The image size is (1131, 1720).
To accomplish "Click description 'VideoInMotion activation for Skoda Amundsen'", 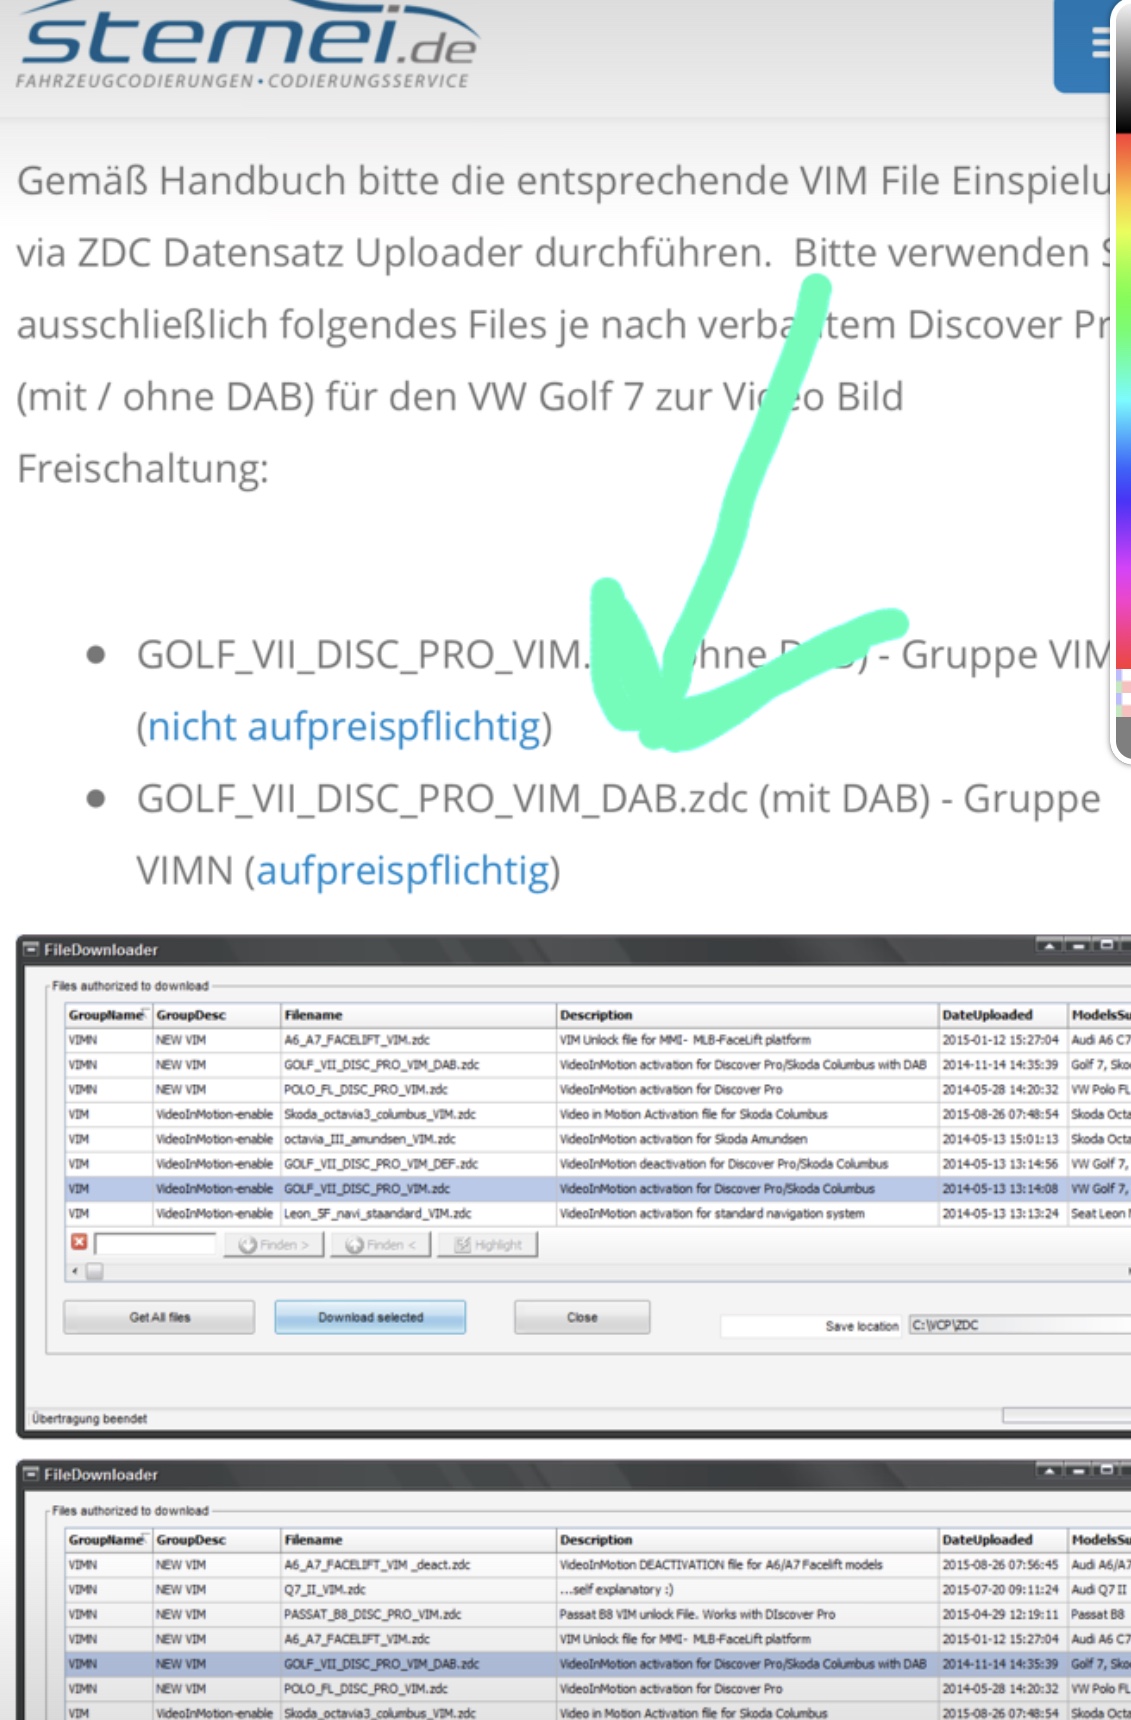I will click(683, 1139).
